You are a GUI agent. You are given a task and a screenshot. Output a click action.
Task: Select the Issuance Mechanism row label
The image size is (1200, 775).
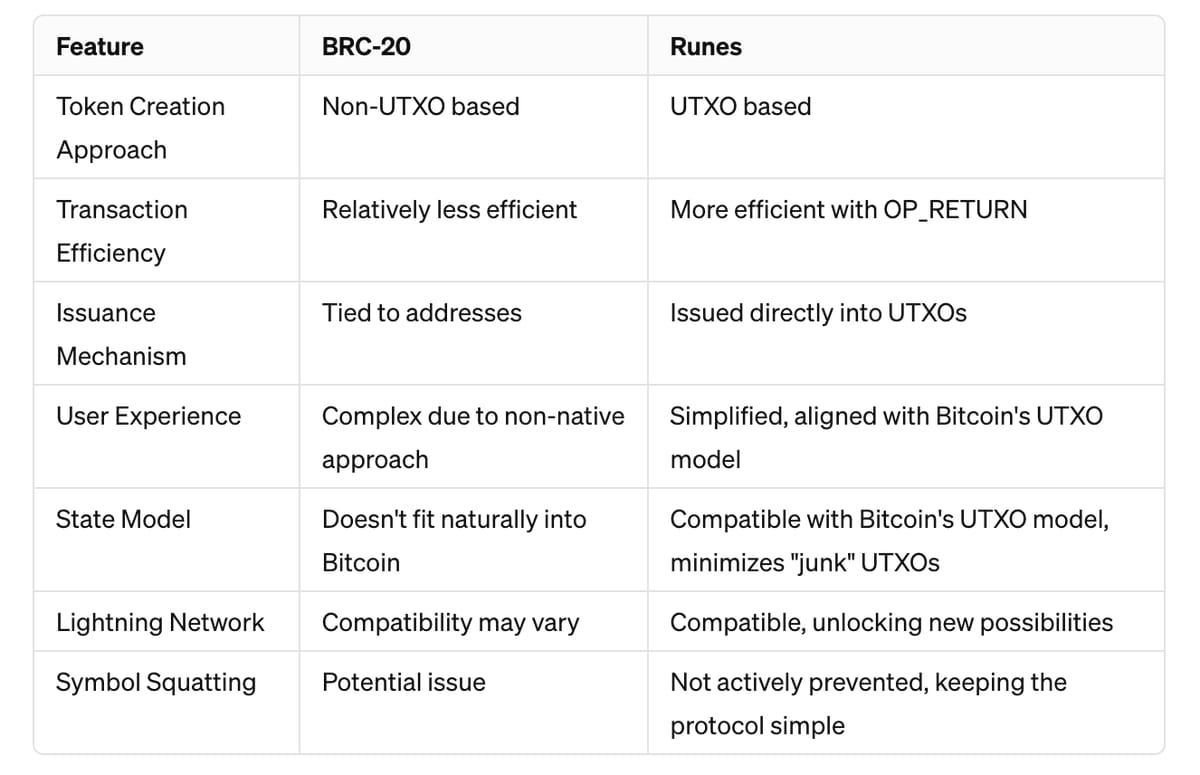(121, 334)
